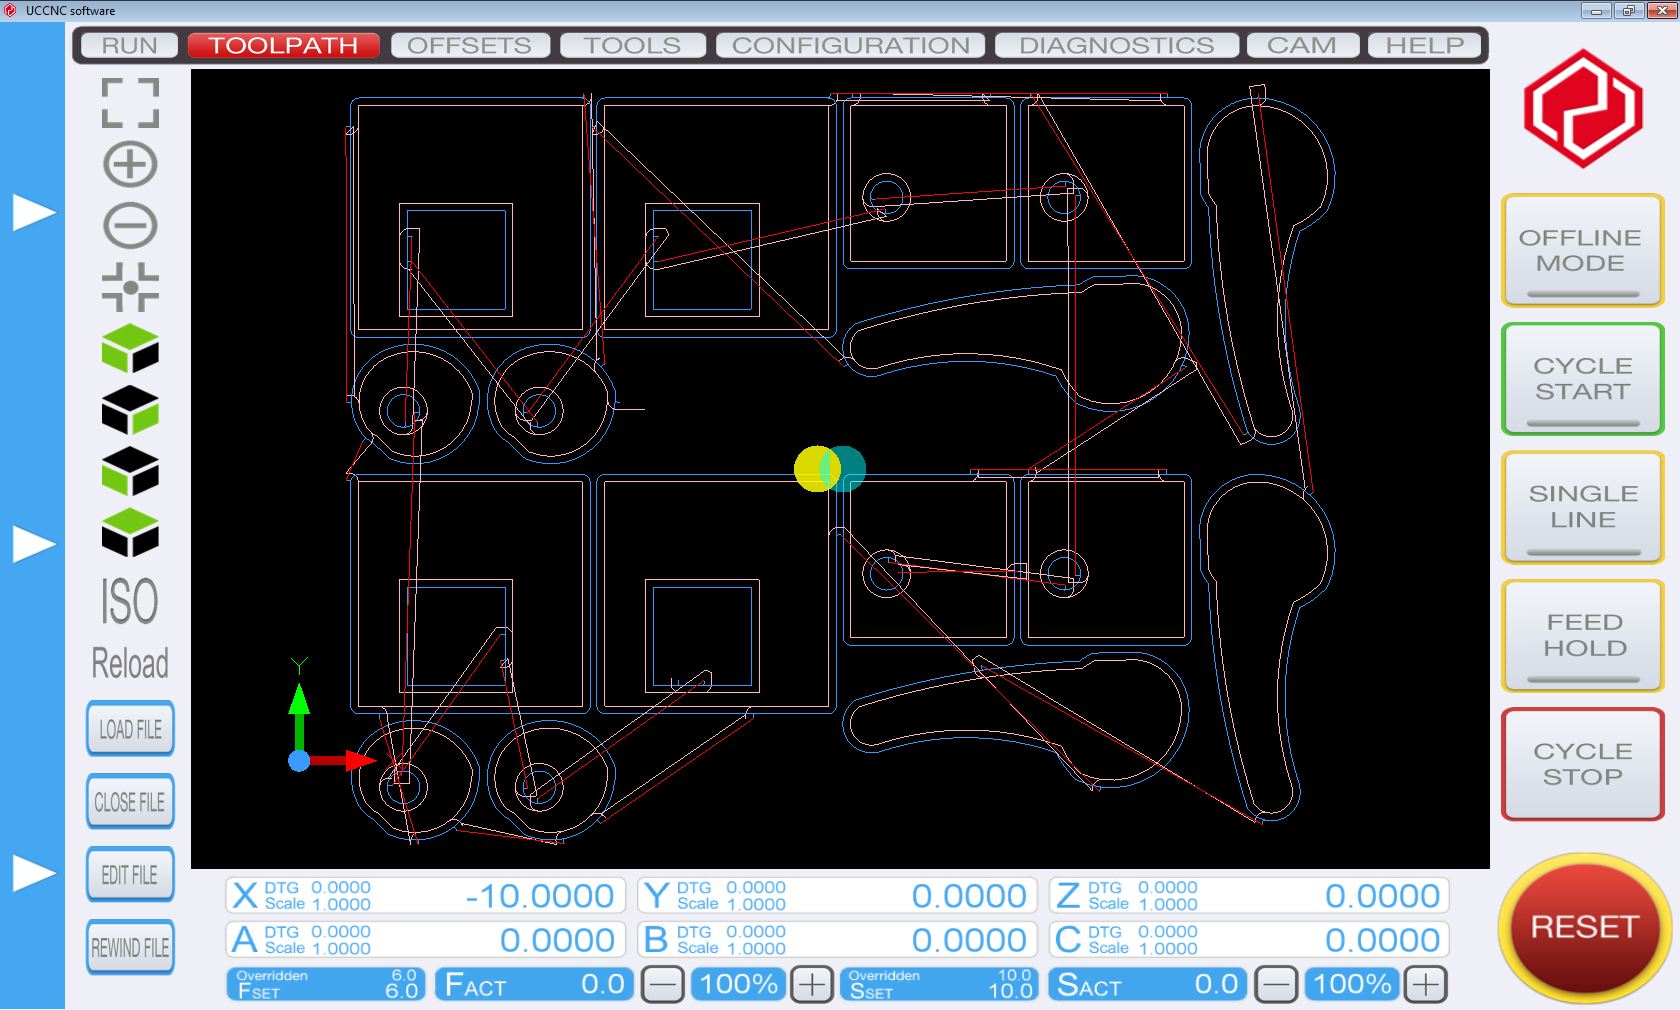Select the cube icon with green top diamond
This screenshot has height=1010, width=1680.
tap(131, 533)
